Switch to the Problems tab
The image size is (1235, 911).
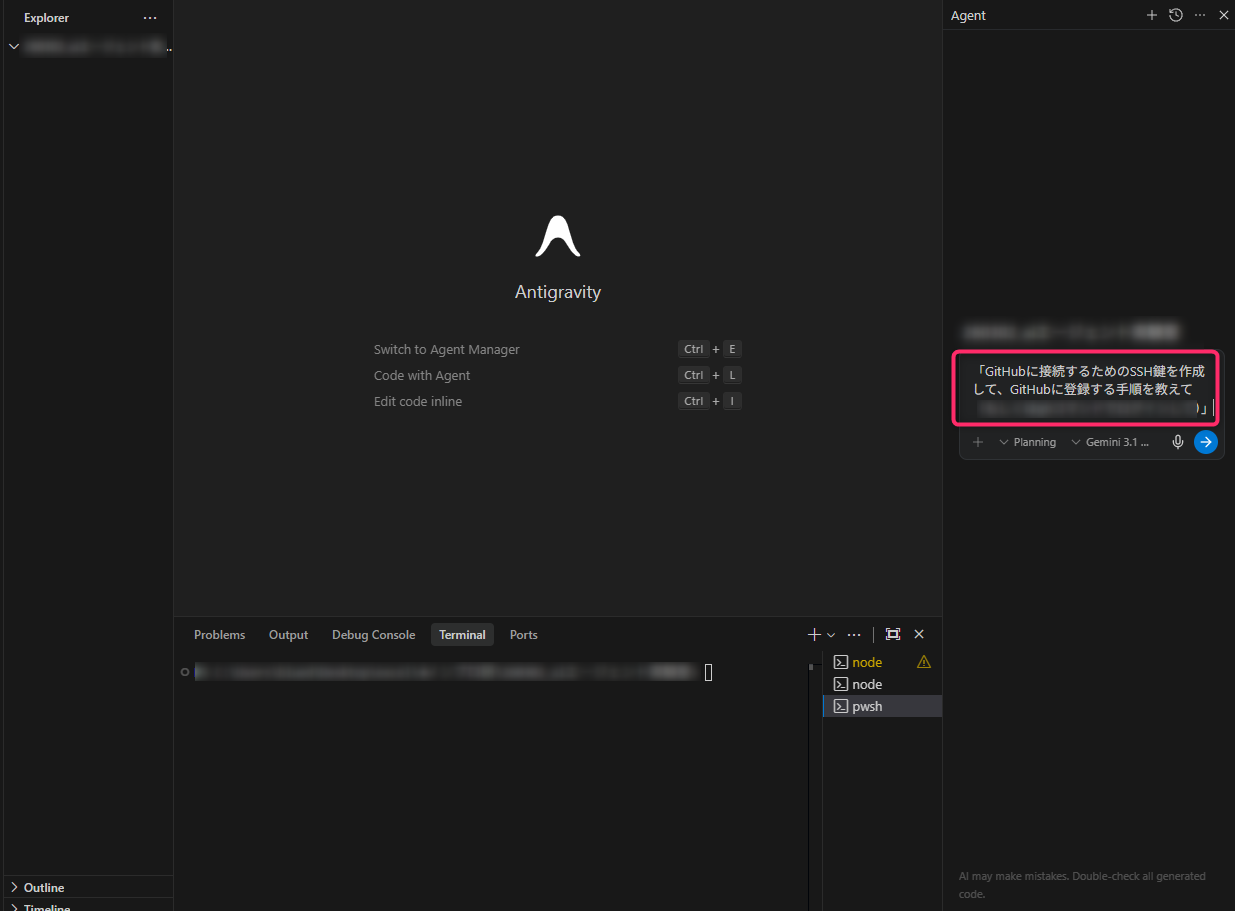click(219, 635)
